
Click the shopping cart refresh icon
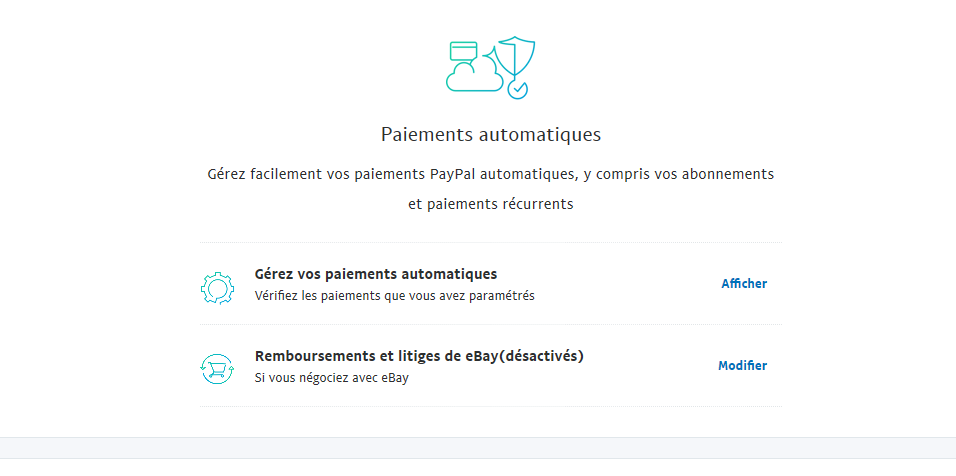[x=217, y=369]
